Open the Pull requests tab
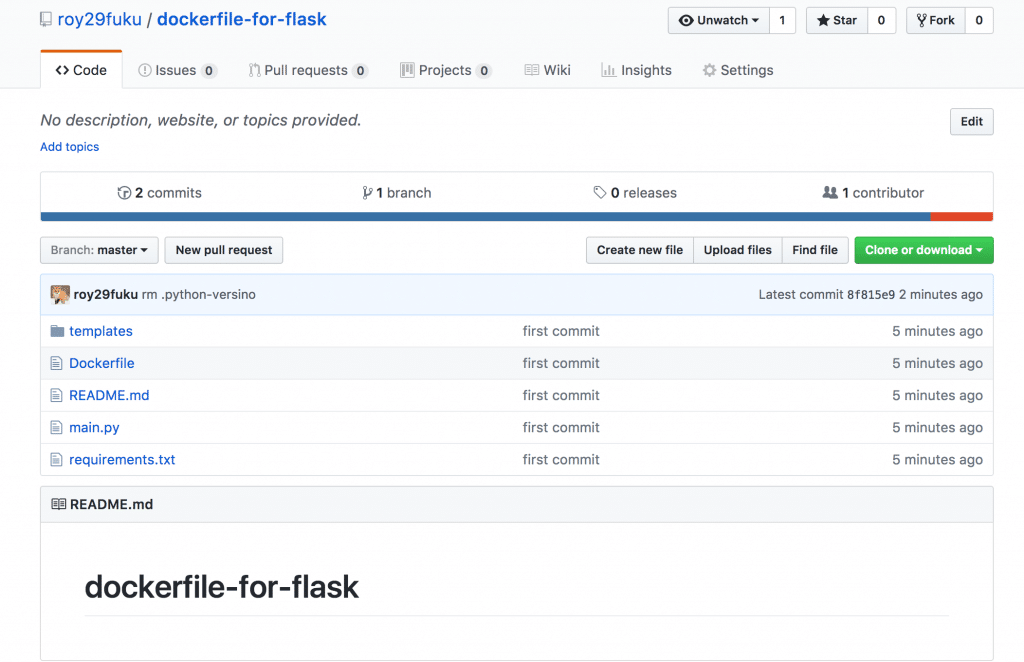The height and width of the screenshot is (662, 1024). (308, 70)
